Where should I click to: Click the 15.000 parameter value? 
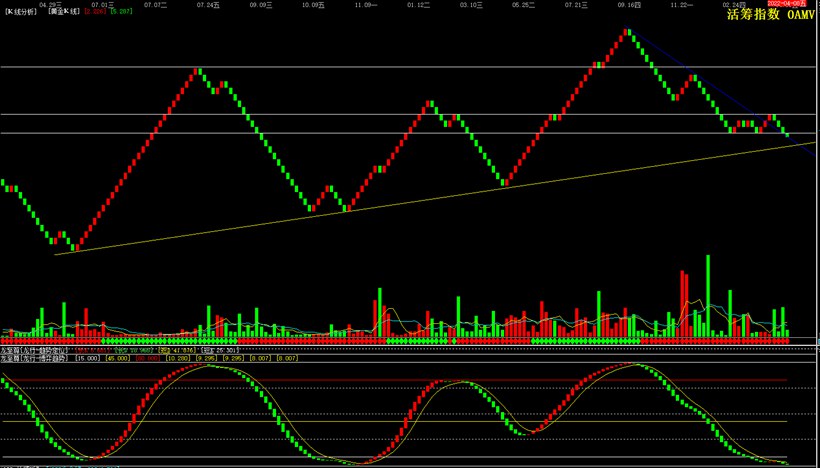(87, 358)
